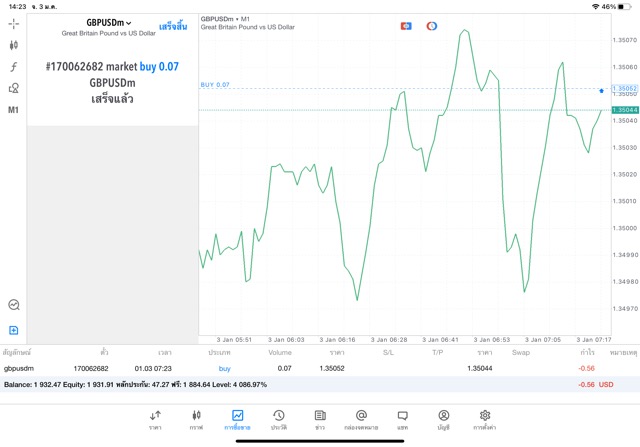Tap the blue new order icon
The image size is (640, 447).
click(14, 330)
